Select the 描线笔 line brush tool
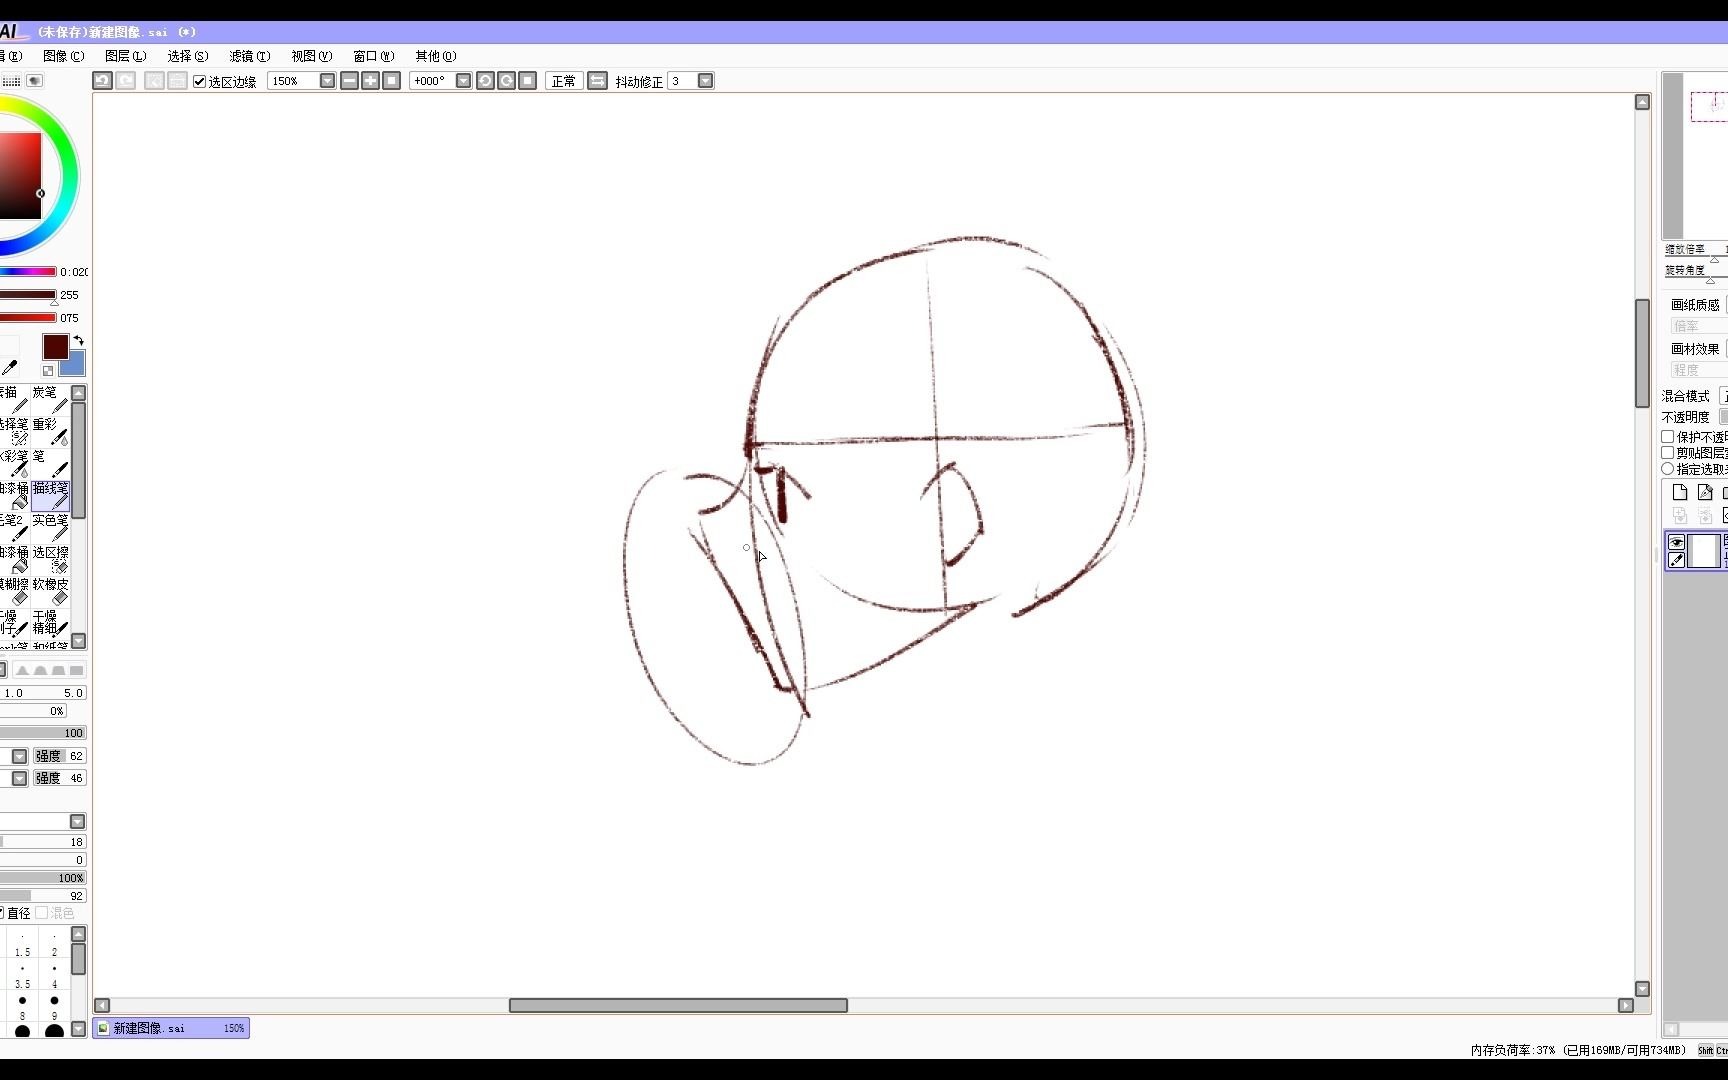The width and height of the screenshot is (1728, 1080). (50, 495)
